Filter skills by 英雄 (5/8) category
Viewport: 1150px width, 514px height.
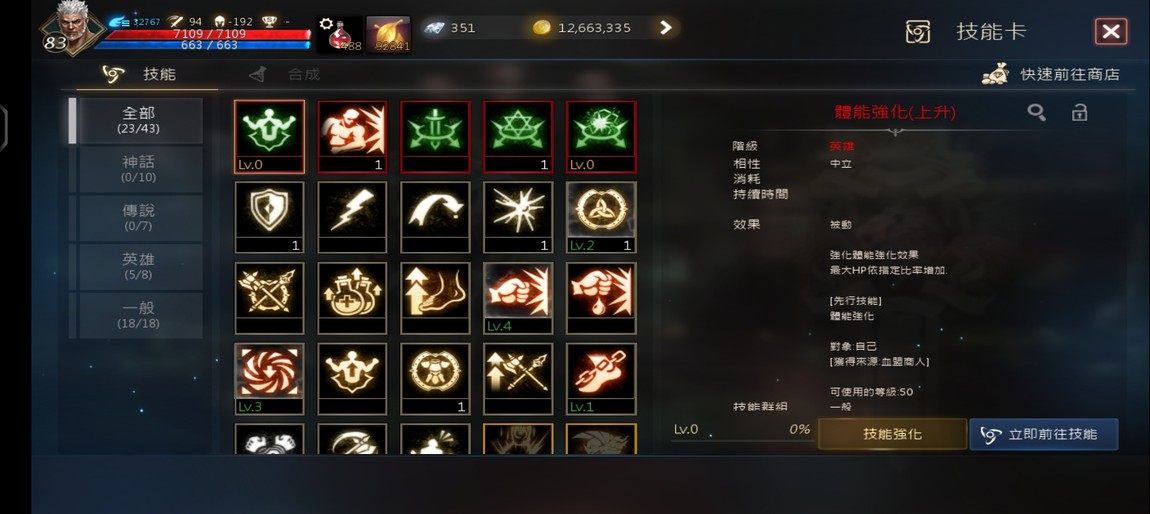(139, 267)
